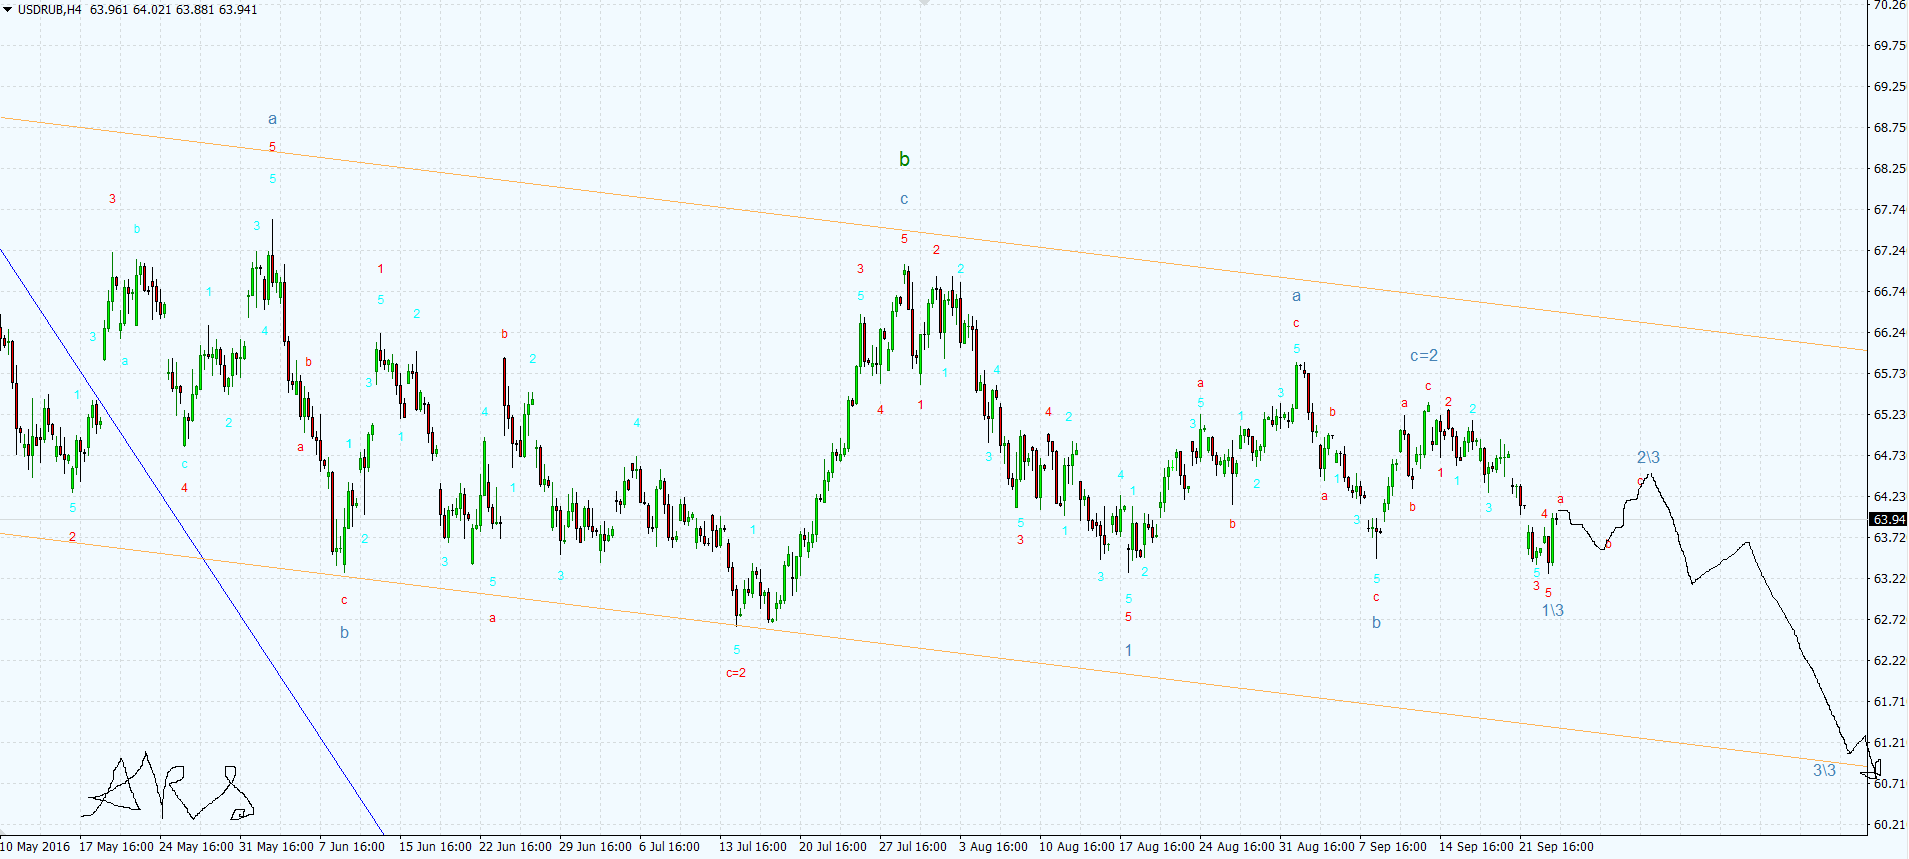Click the "3\3" wave target label
The image size is (1909, 859).
[1824, 770]
